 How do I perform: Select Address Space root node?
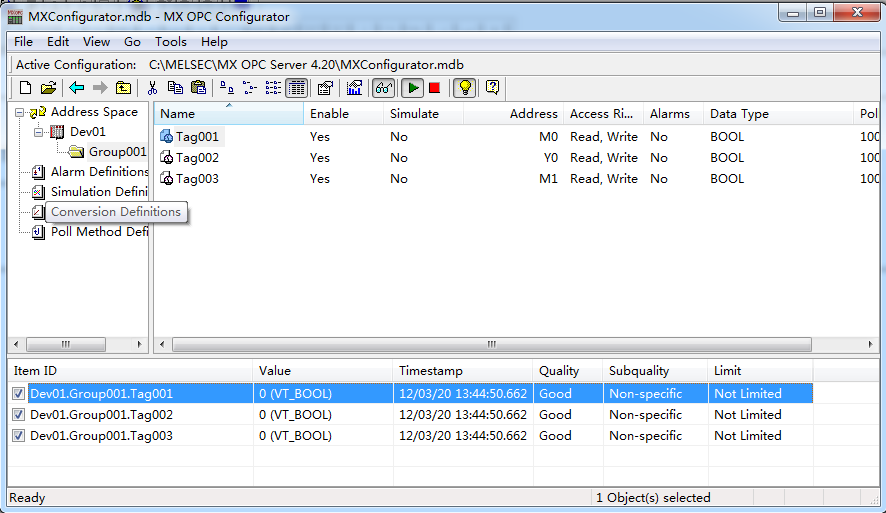pos(94,112)
